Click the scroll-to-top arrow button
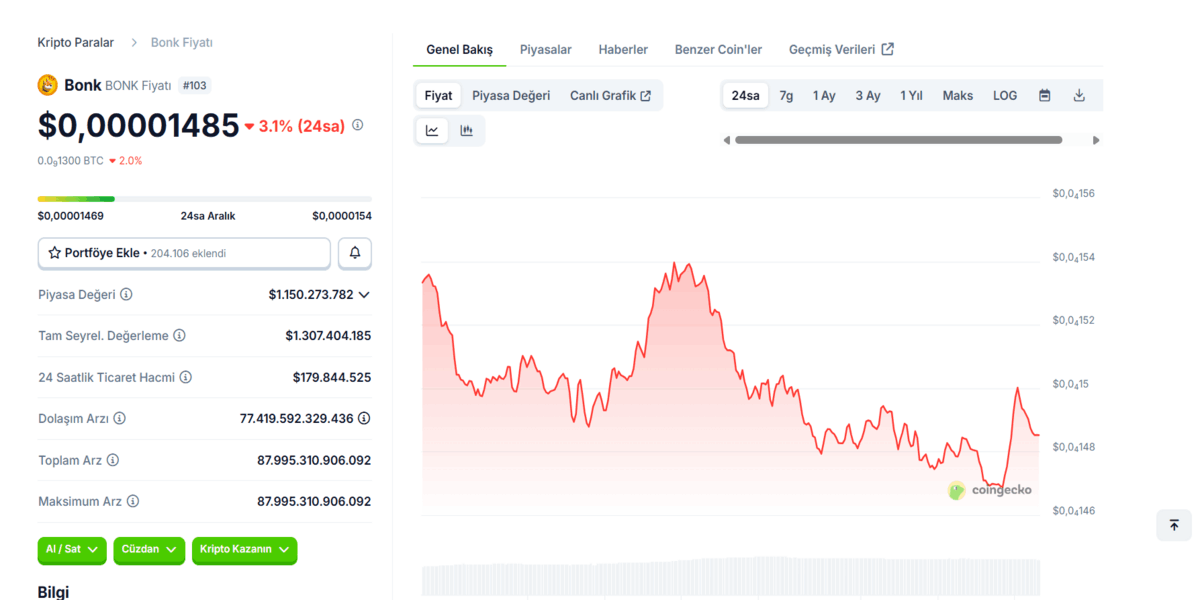1200x600 pixels. [x=1173, y=525]
